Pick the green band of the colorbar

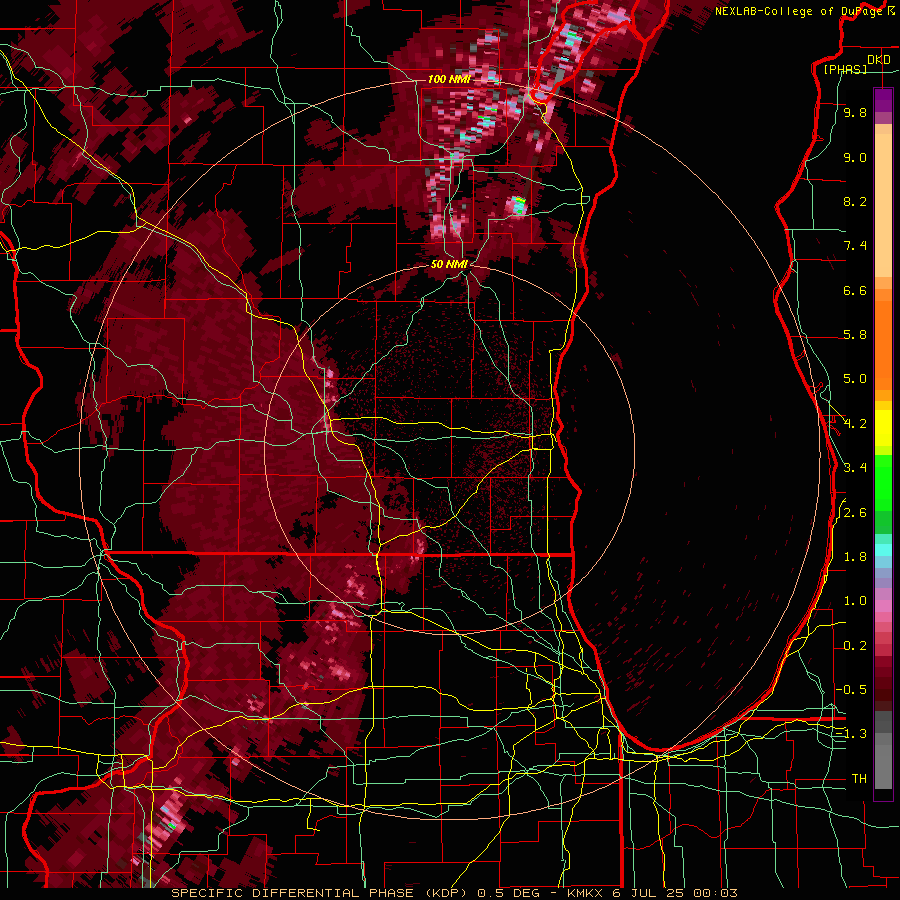[x=883, y=485]
